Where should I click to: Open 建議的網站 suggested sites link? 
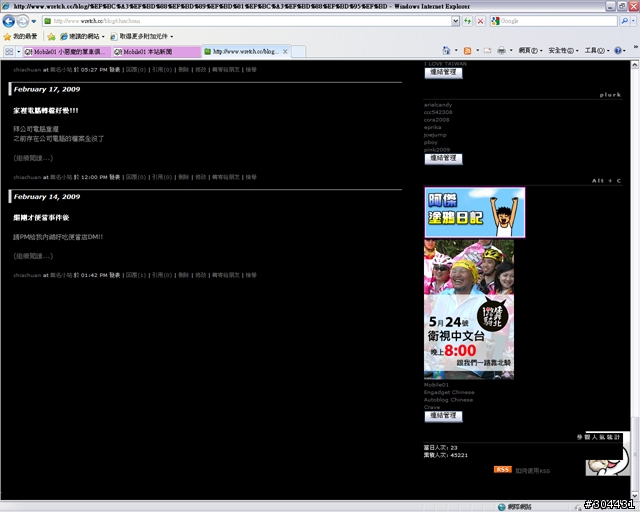click(x=82, y=36)
